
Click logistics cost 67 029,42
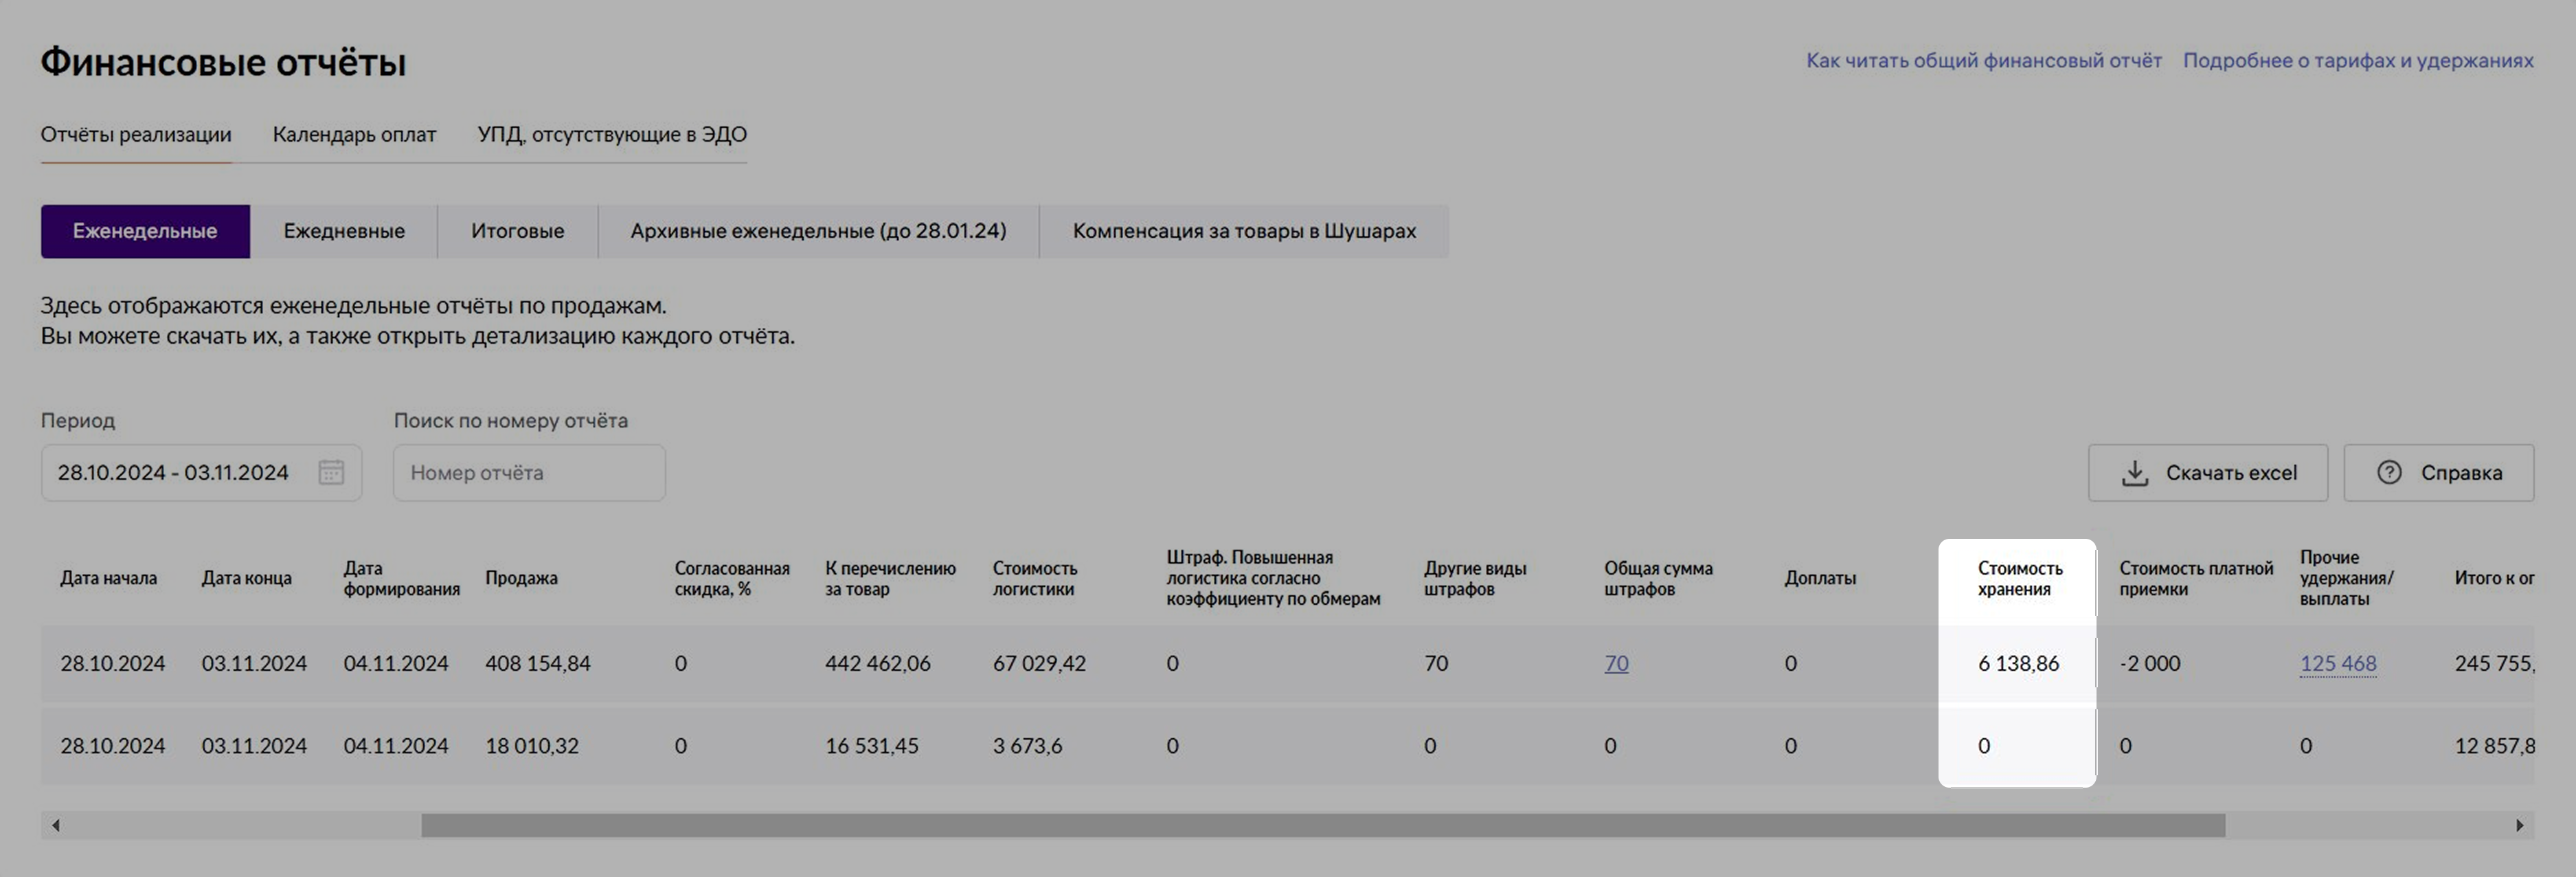pos(1039,663)
